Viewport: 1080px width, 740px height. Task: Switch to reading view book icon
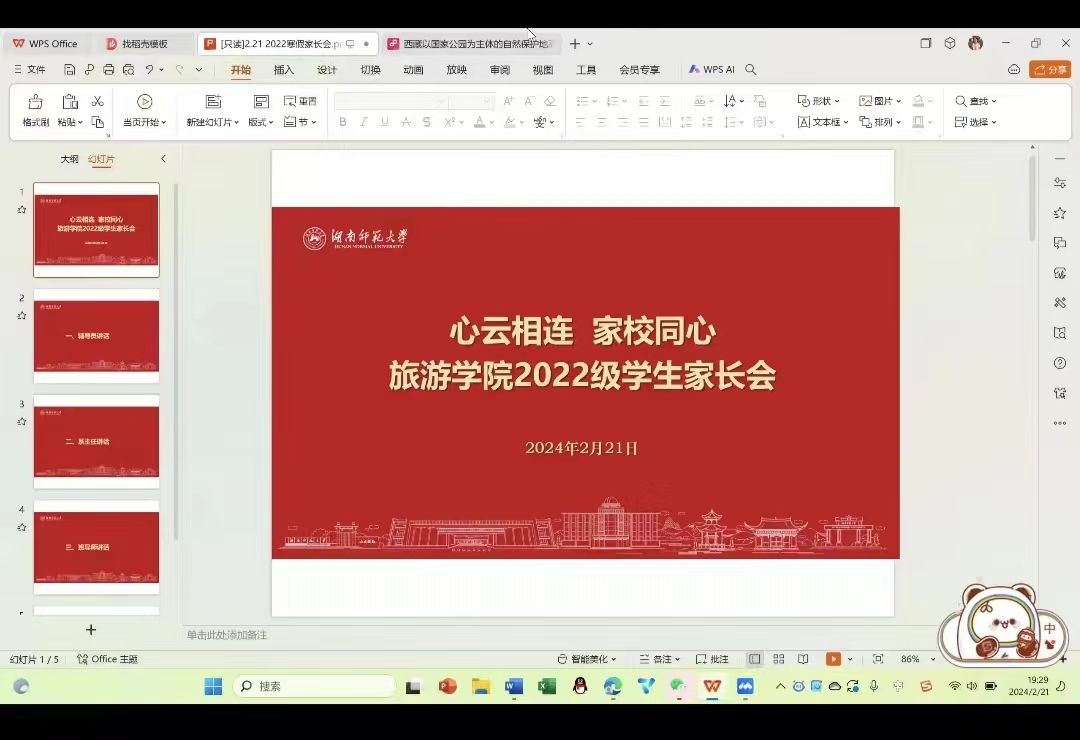803,659
